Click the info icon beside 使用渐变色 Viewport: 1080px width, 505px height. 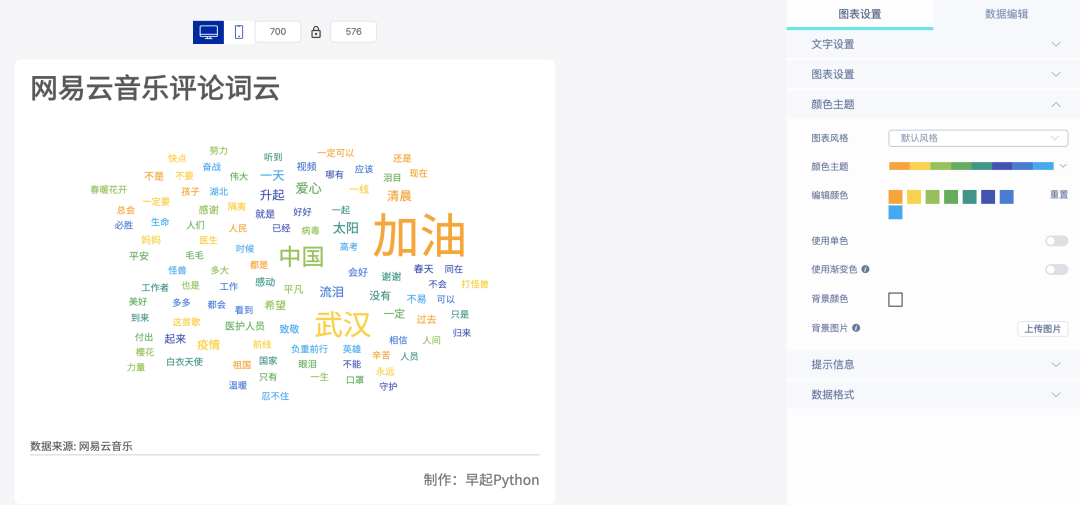(865, 269)
